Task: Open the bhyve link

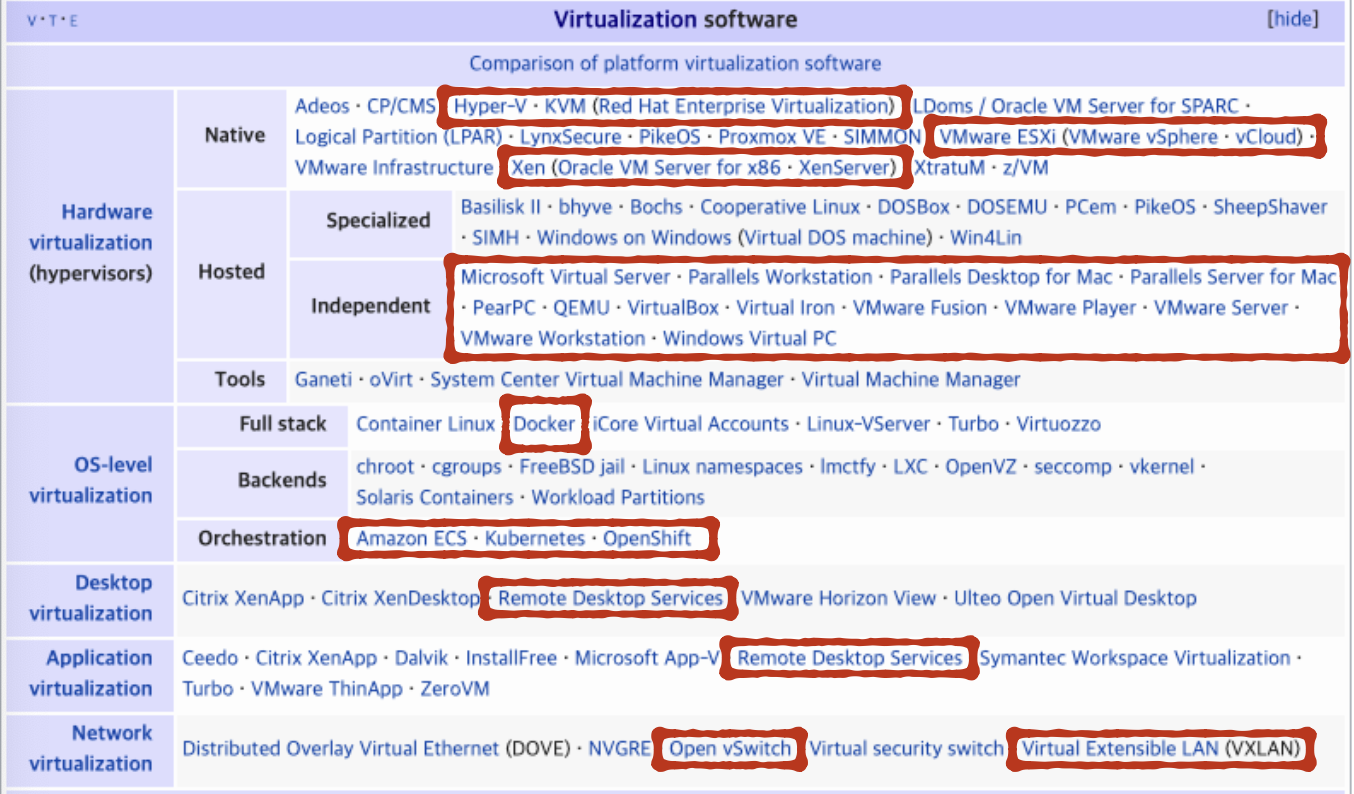Action: click(x=585, y=207)
